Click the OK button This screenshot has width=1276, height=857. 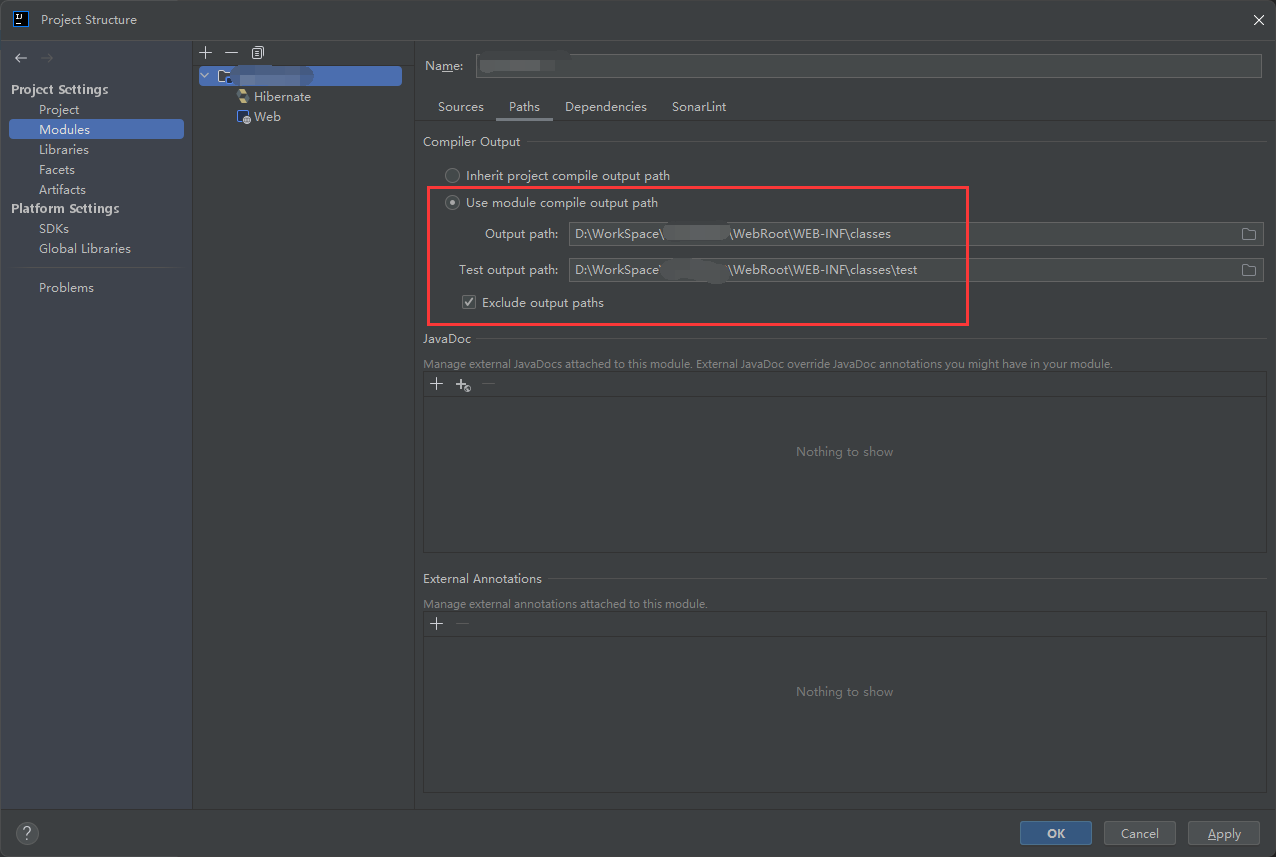[x=1056, y=833]
